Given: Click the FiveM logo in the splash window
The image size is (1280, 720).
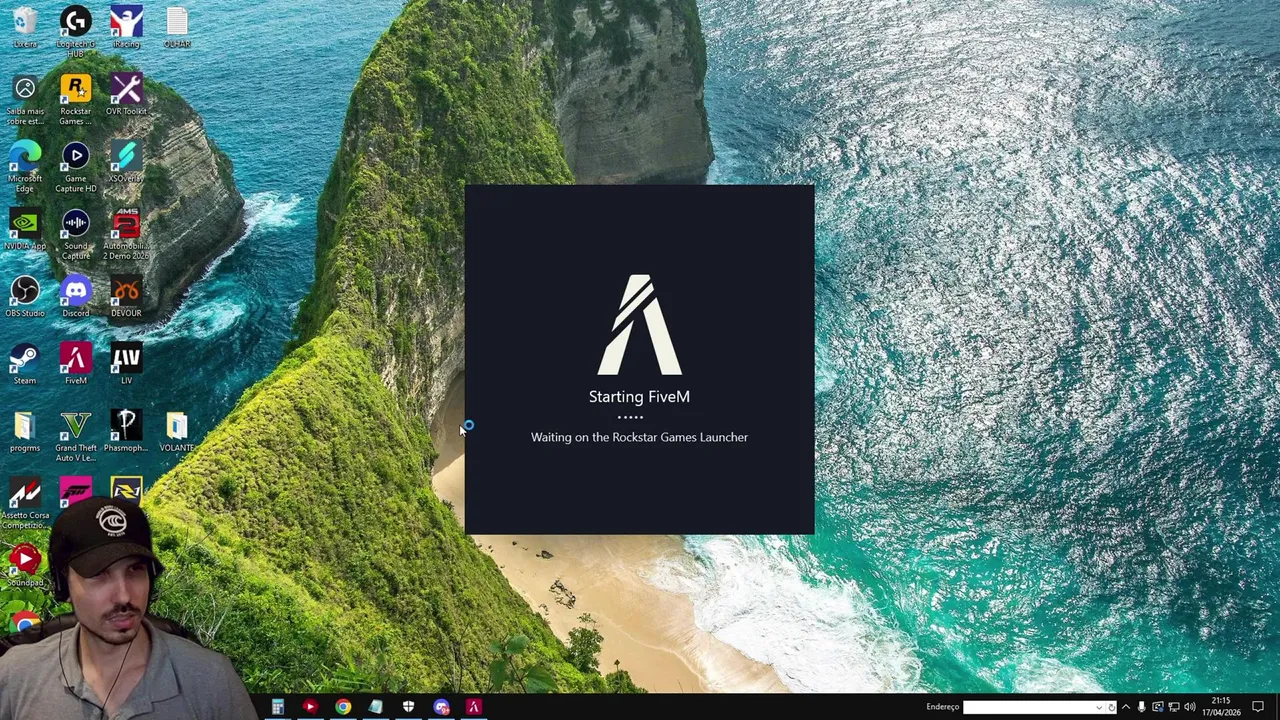Looking at the screenshot, I should point(639,325).
